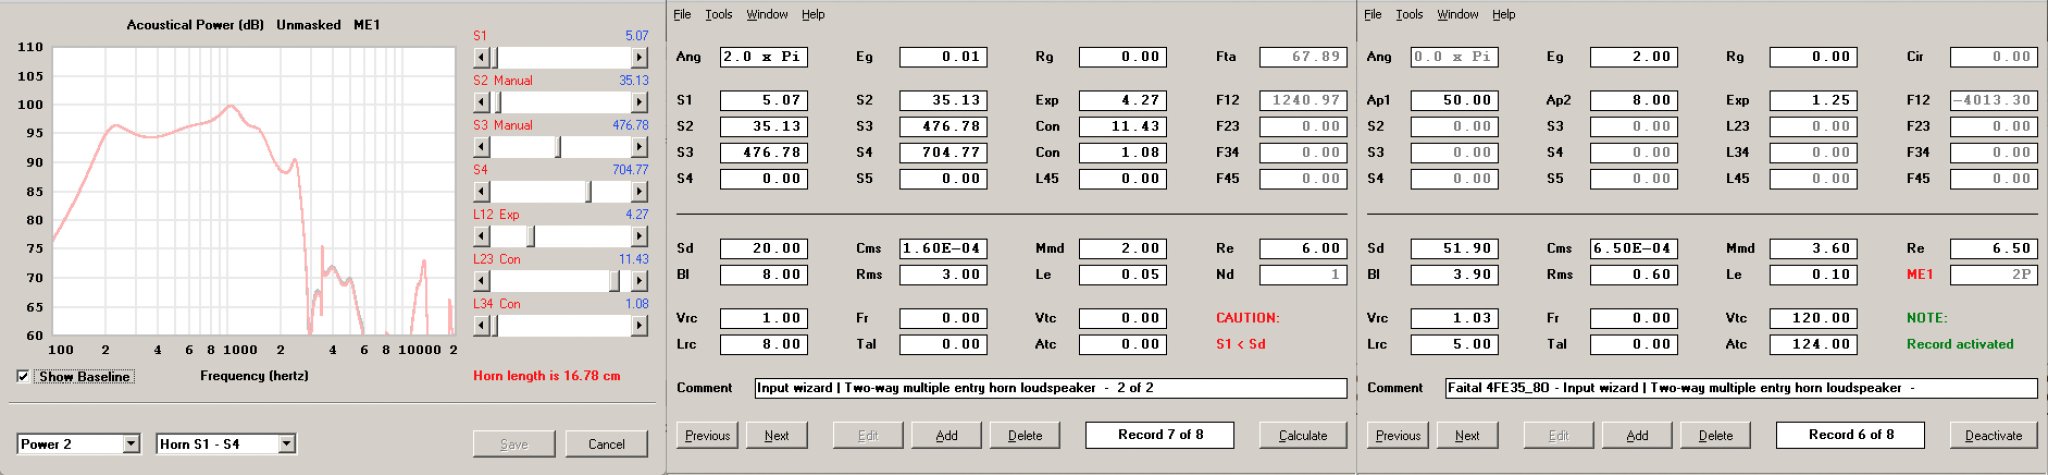The height and width of the screenshot is (475, 2048).
Task: Click right arrow of L12 Exp slider
Action: click(639, 236)
